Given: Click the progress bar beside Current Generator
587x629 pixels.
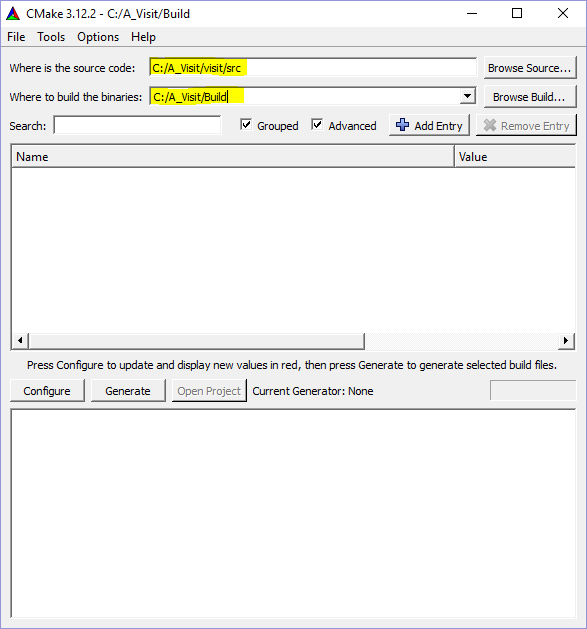Looking at the screenshot, I should (533, 390).
